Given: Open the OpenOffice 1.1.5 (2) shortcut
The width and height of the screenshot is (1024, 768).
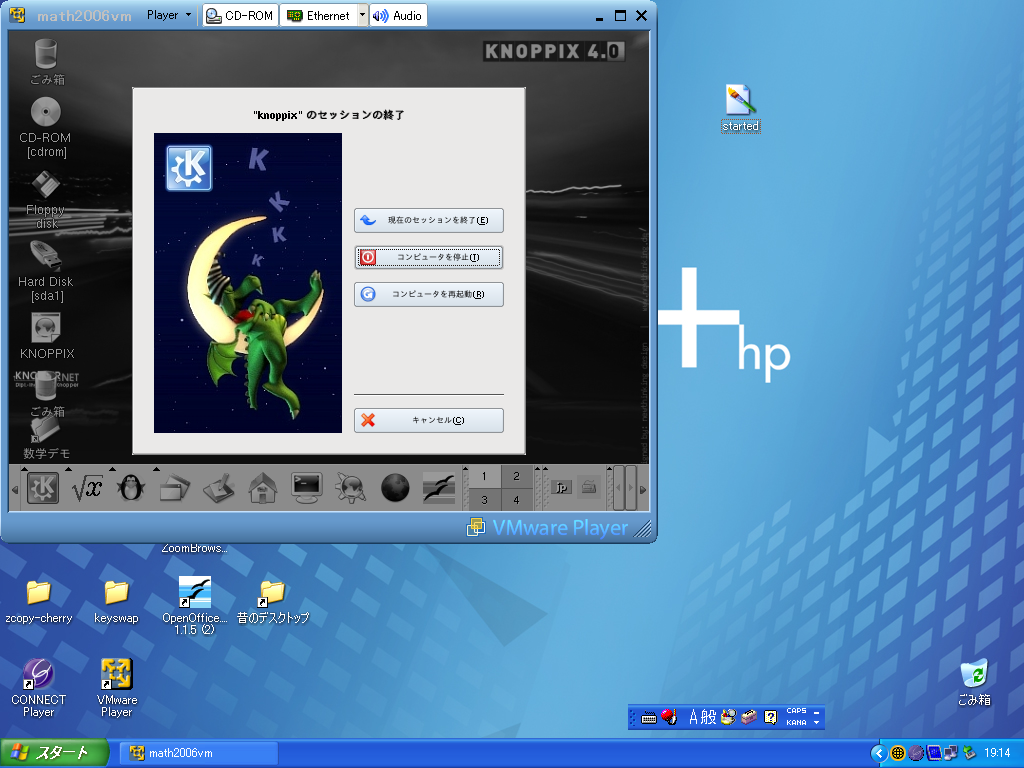Looking at the screenshot, I should pyautogui.click(x=195, y=606).
